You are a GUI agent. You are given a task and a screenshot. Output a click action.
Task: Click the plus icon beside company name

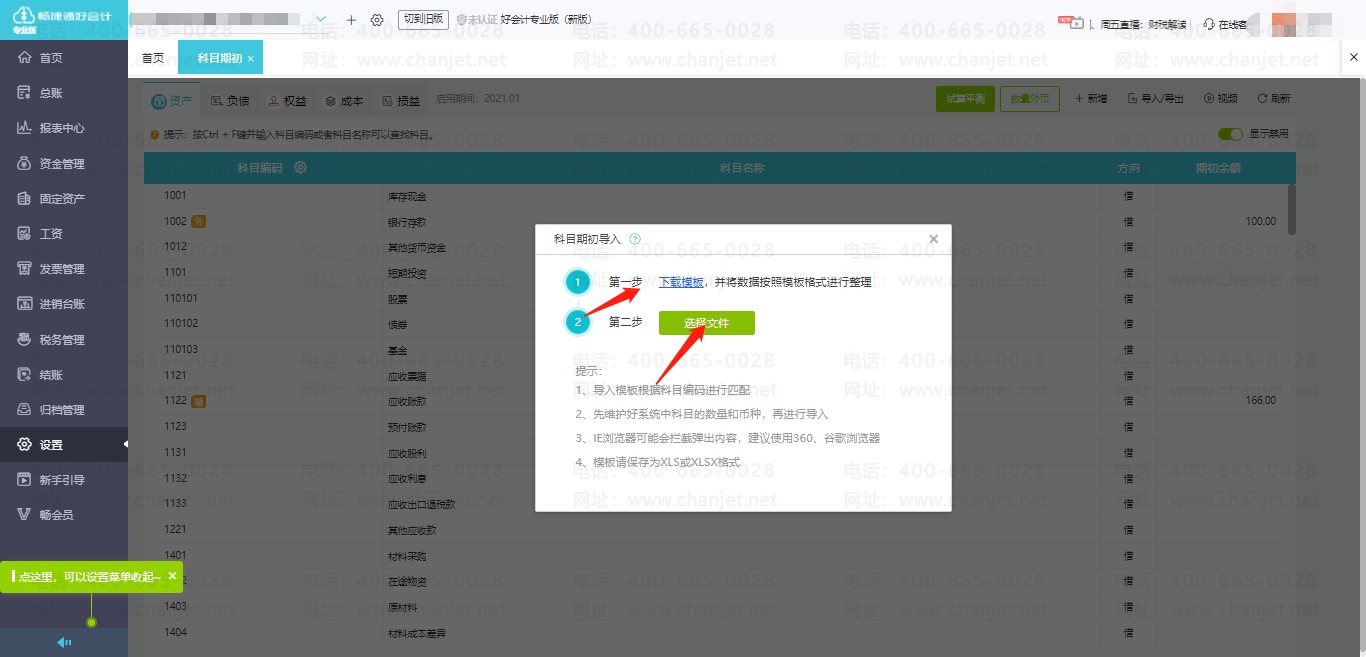point(351,20)
